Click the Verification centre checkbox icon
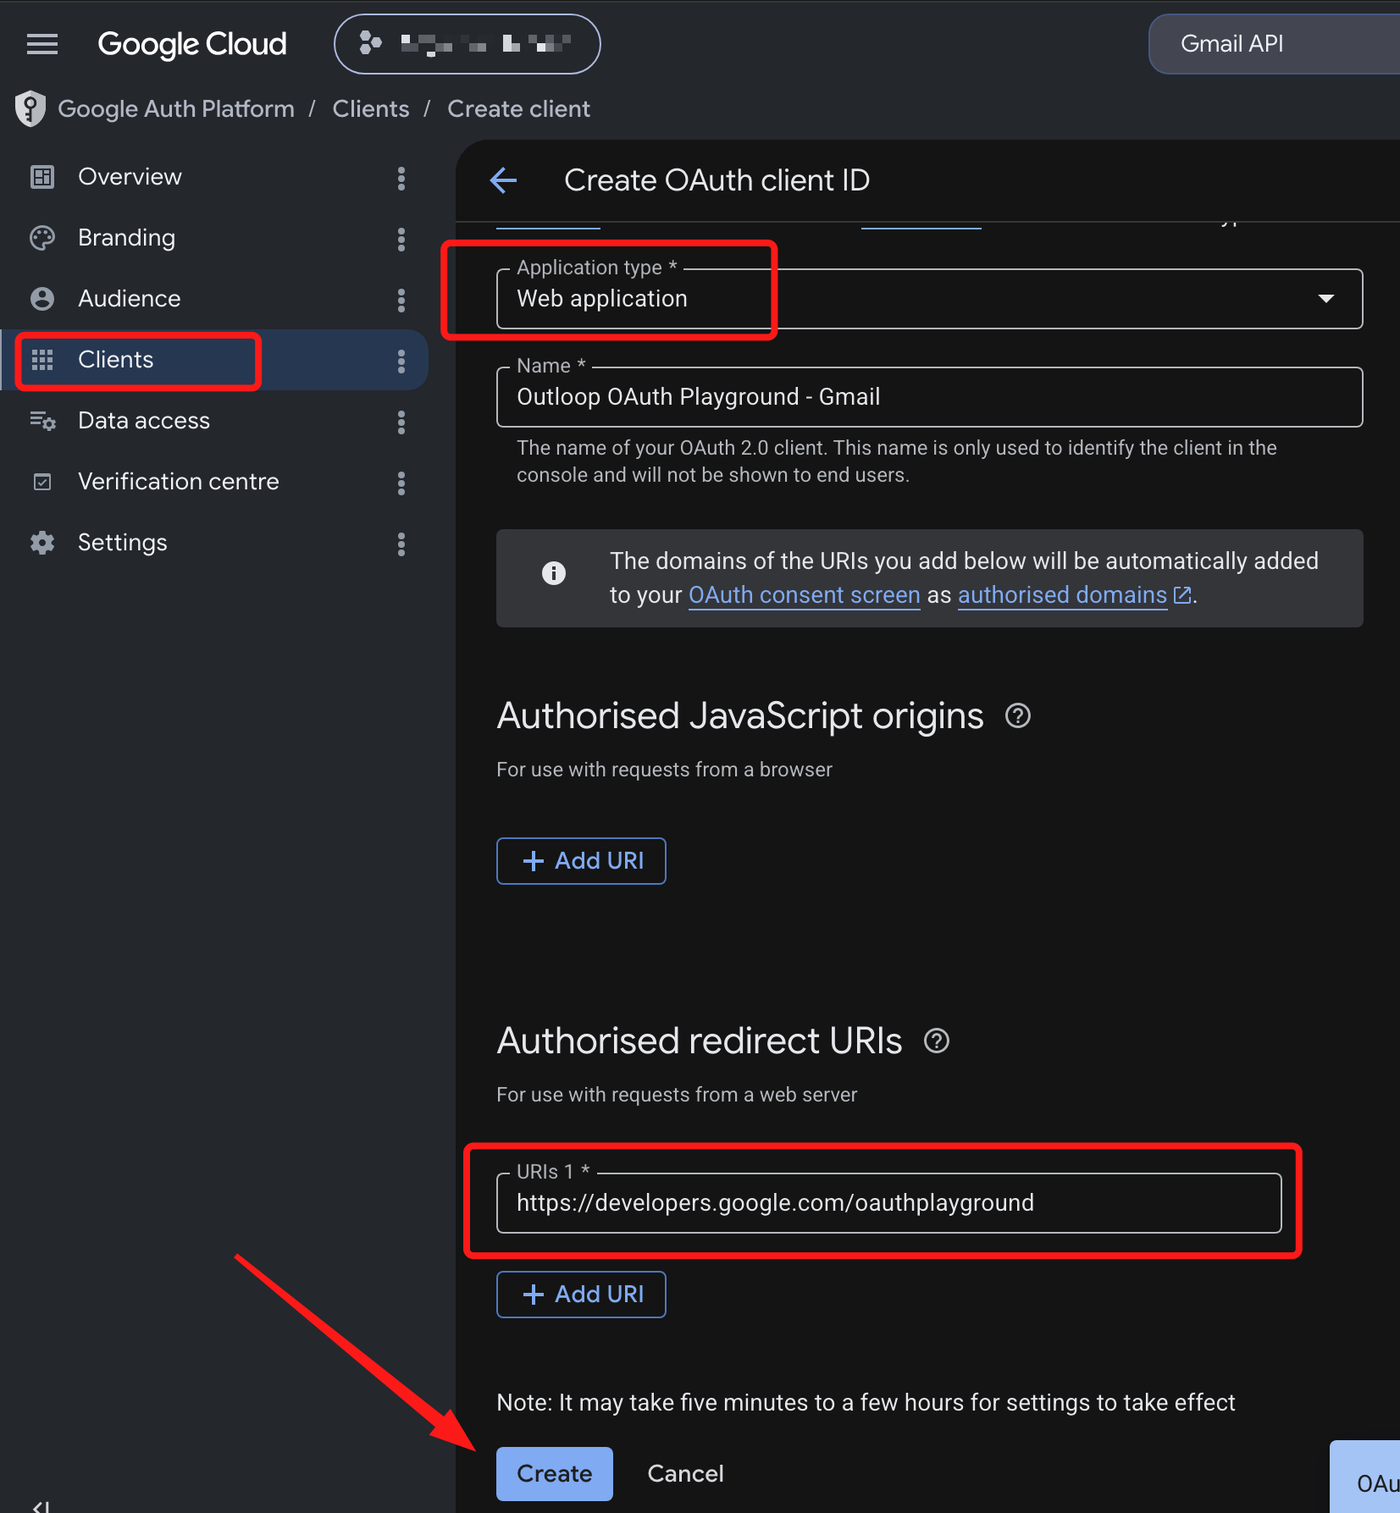1400x1513 pixels. point(42,482)
